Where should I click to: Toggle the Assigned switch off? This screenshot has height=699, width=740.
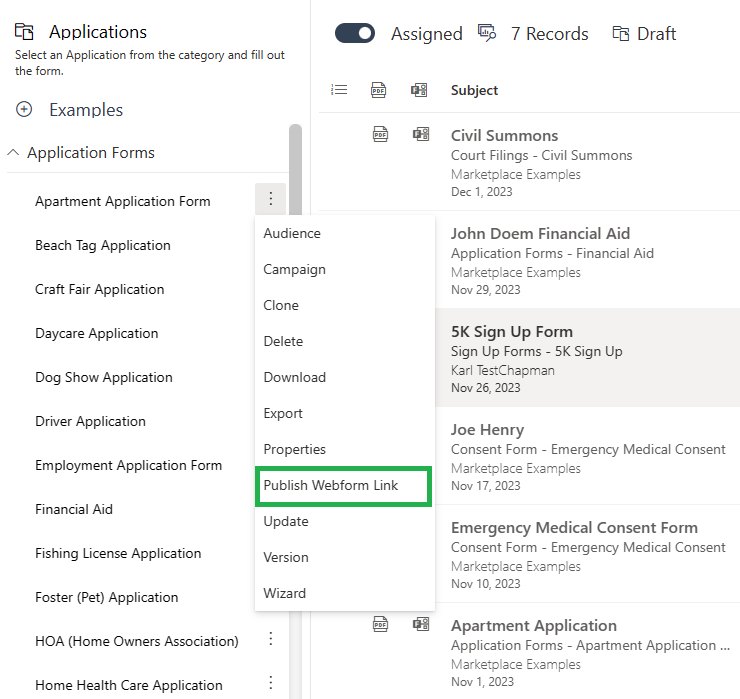pyautogui.click(x=355, y=34)
